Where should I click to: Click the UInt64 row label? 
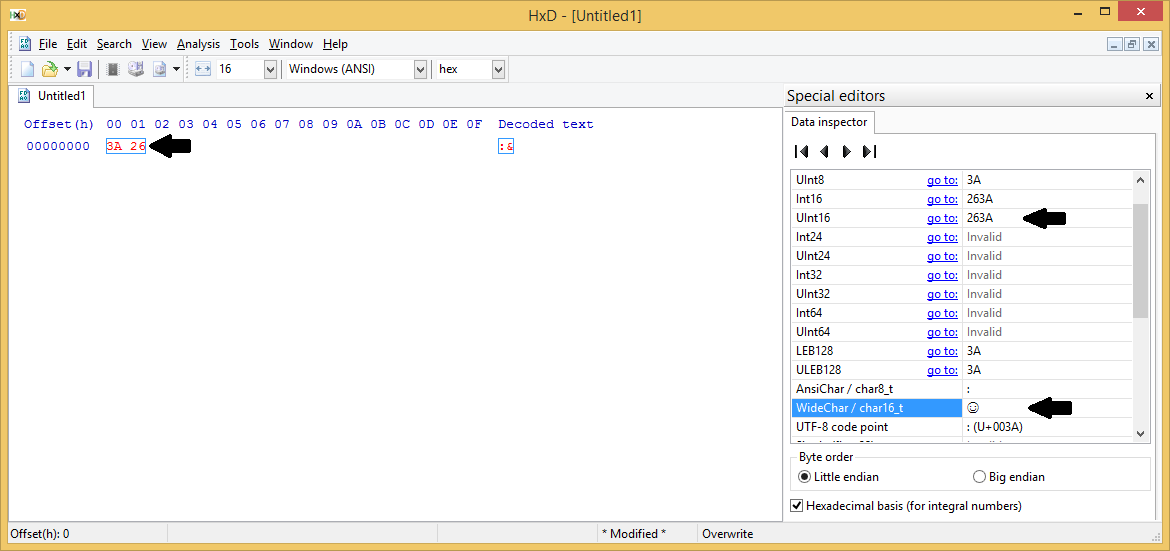pyautogui.click(x=813, y=331)
